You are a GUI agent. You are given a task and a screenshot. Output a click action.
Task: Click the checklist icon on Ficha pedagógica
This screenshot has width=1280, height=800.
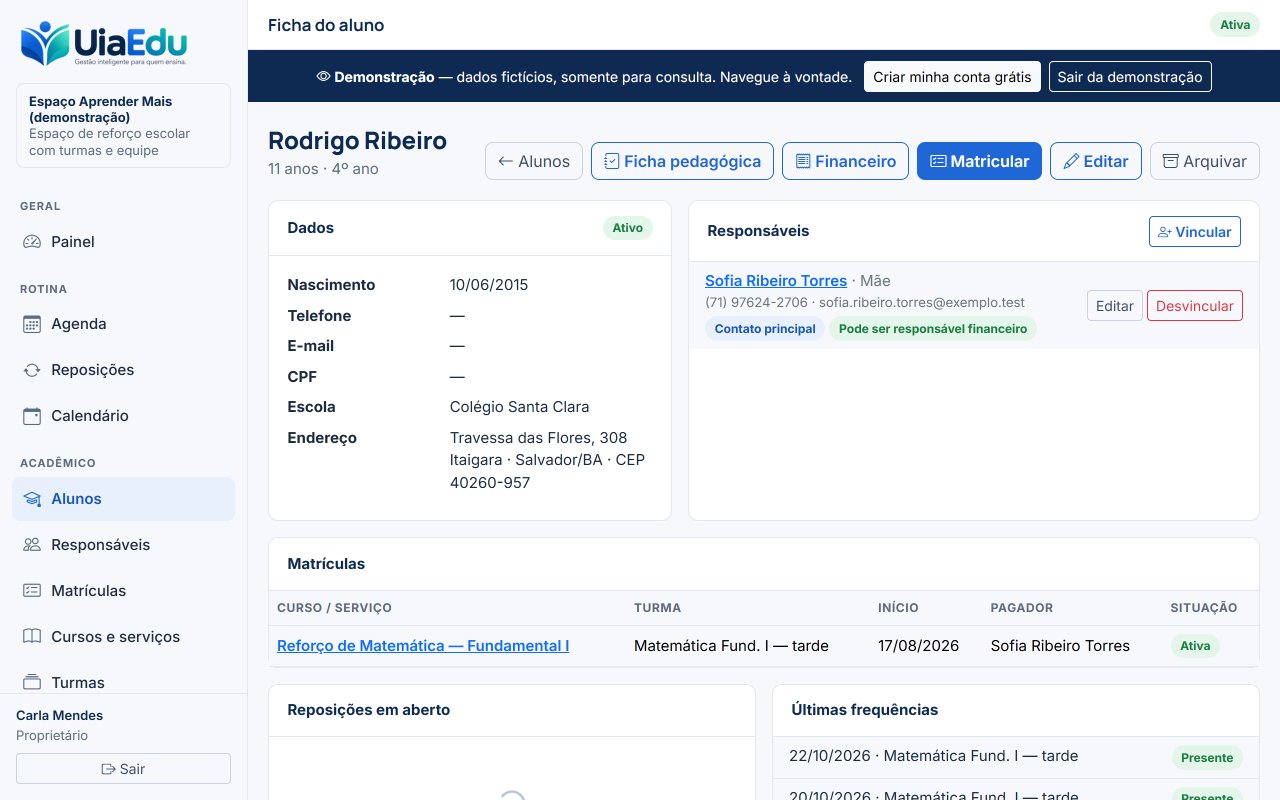tap(612, 161)
